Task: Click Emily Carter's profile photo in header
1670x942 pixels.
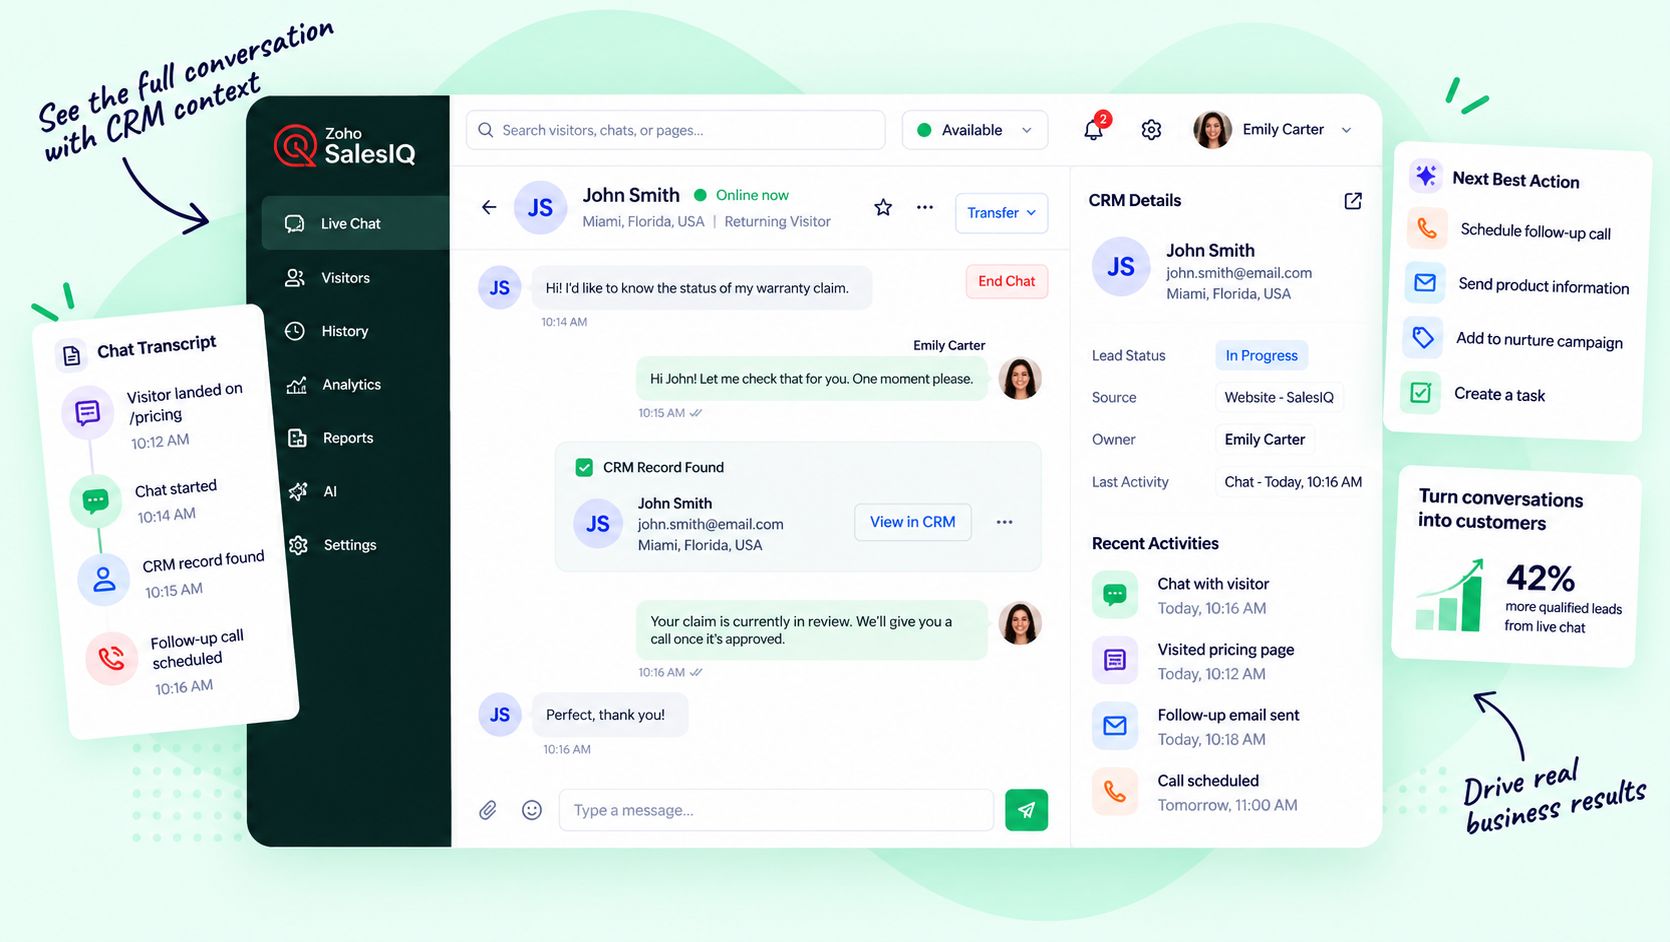Action: 1212,130
